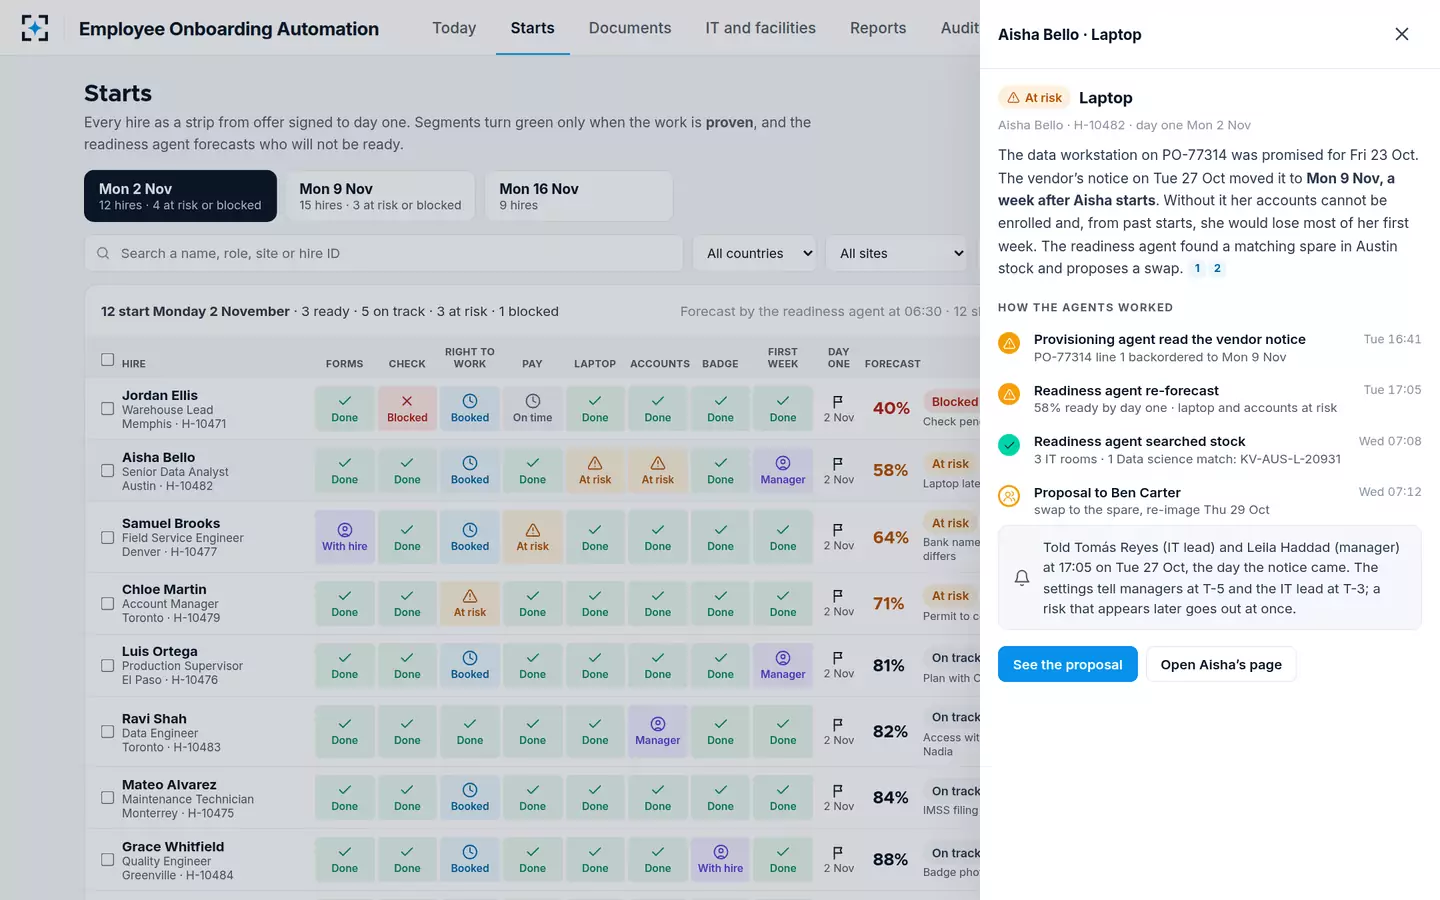Click Samuel Brooks's With hire forms cell
This screenshot has height=900, width=1440.
[345, 537]
